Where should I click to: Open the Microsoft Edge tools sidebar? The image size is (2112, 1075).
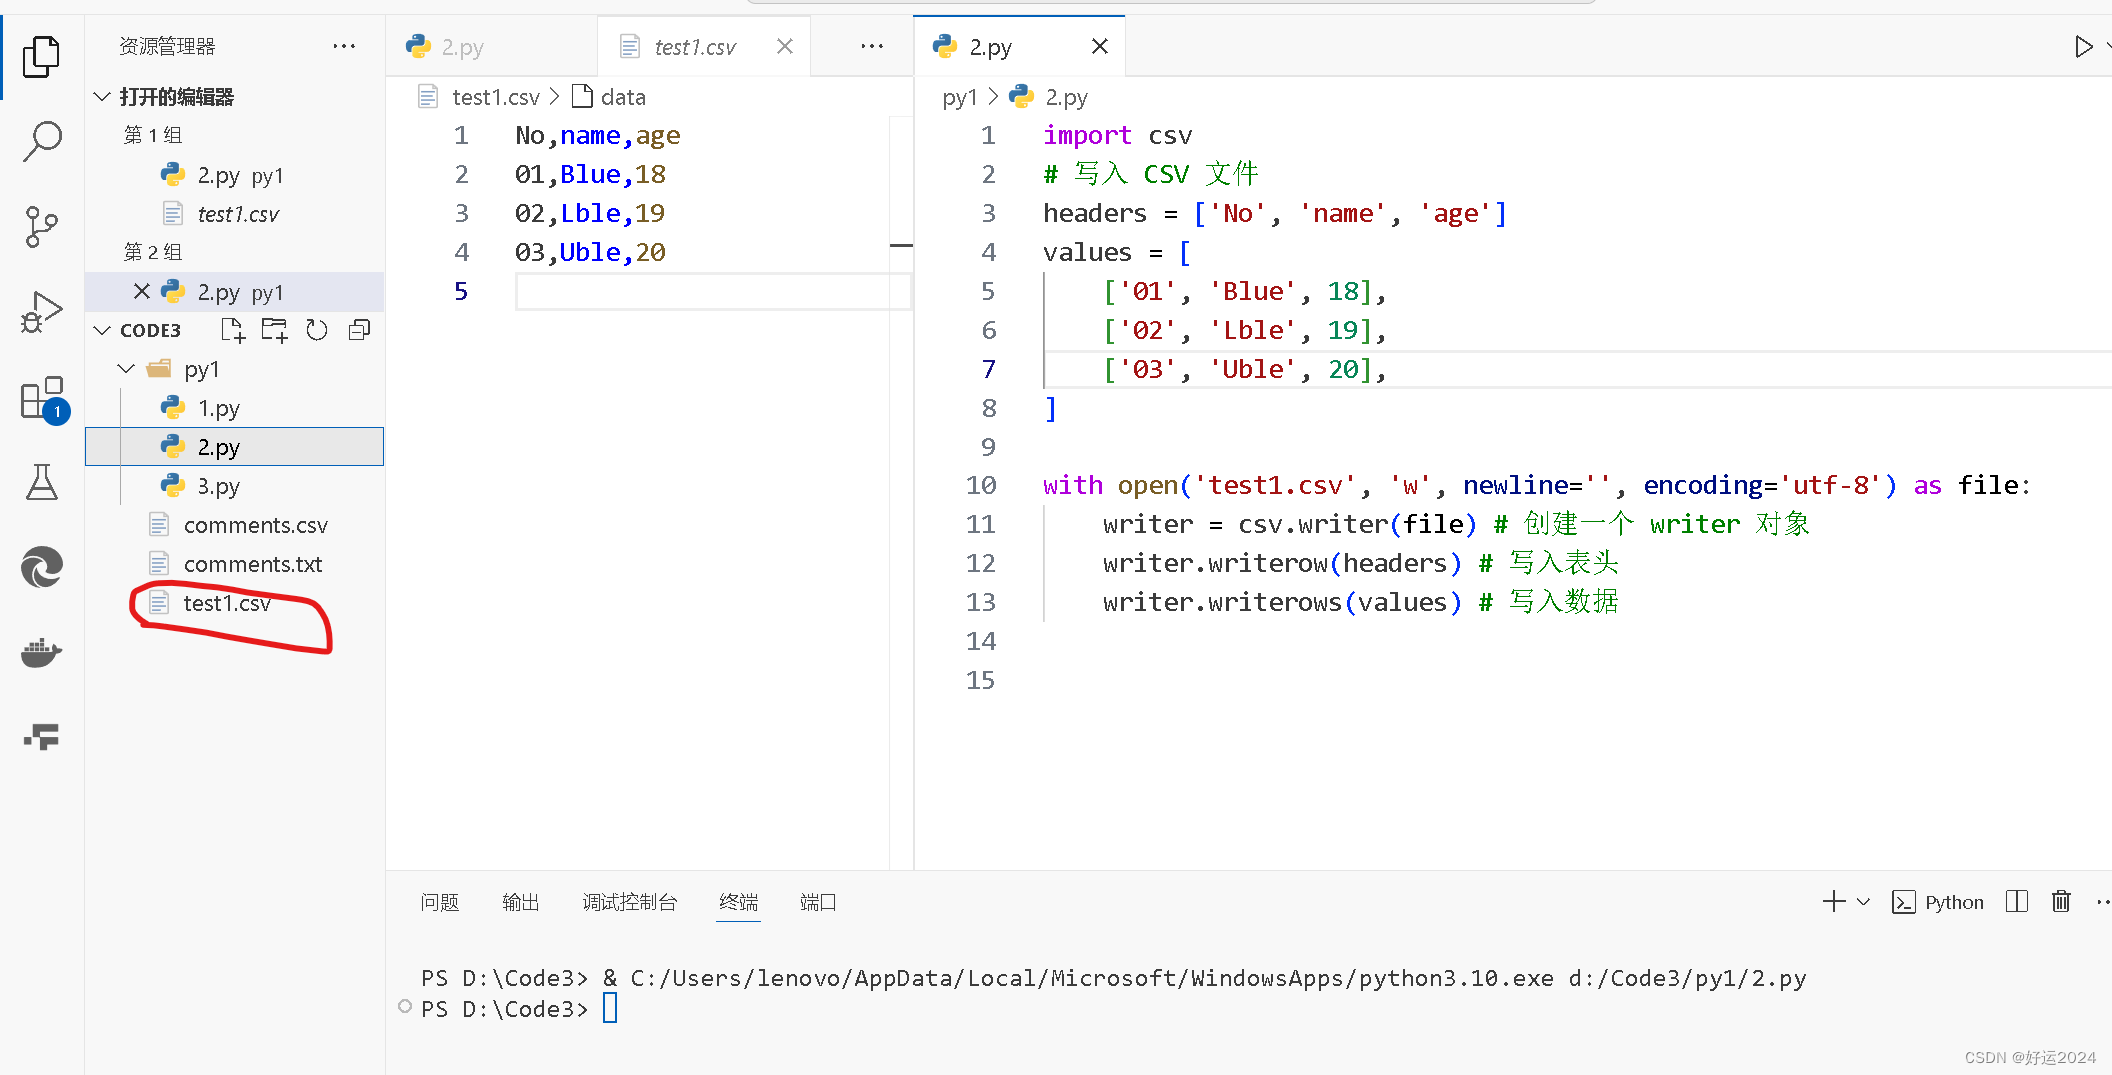click(x=41, y=567)
